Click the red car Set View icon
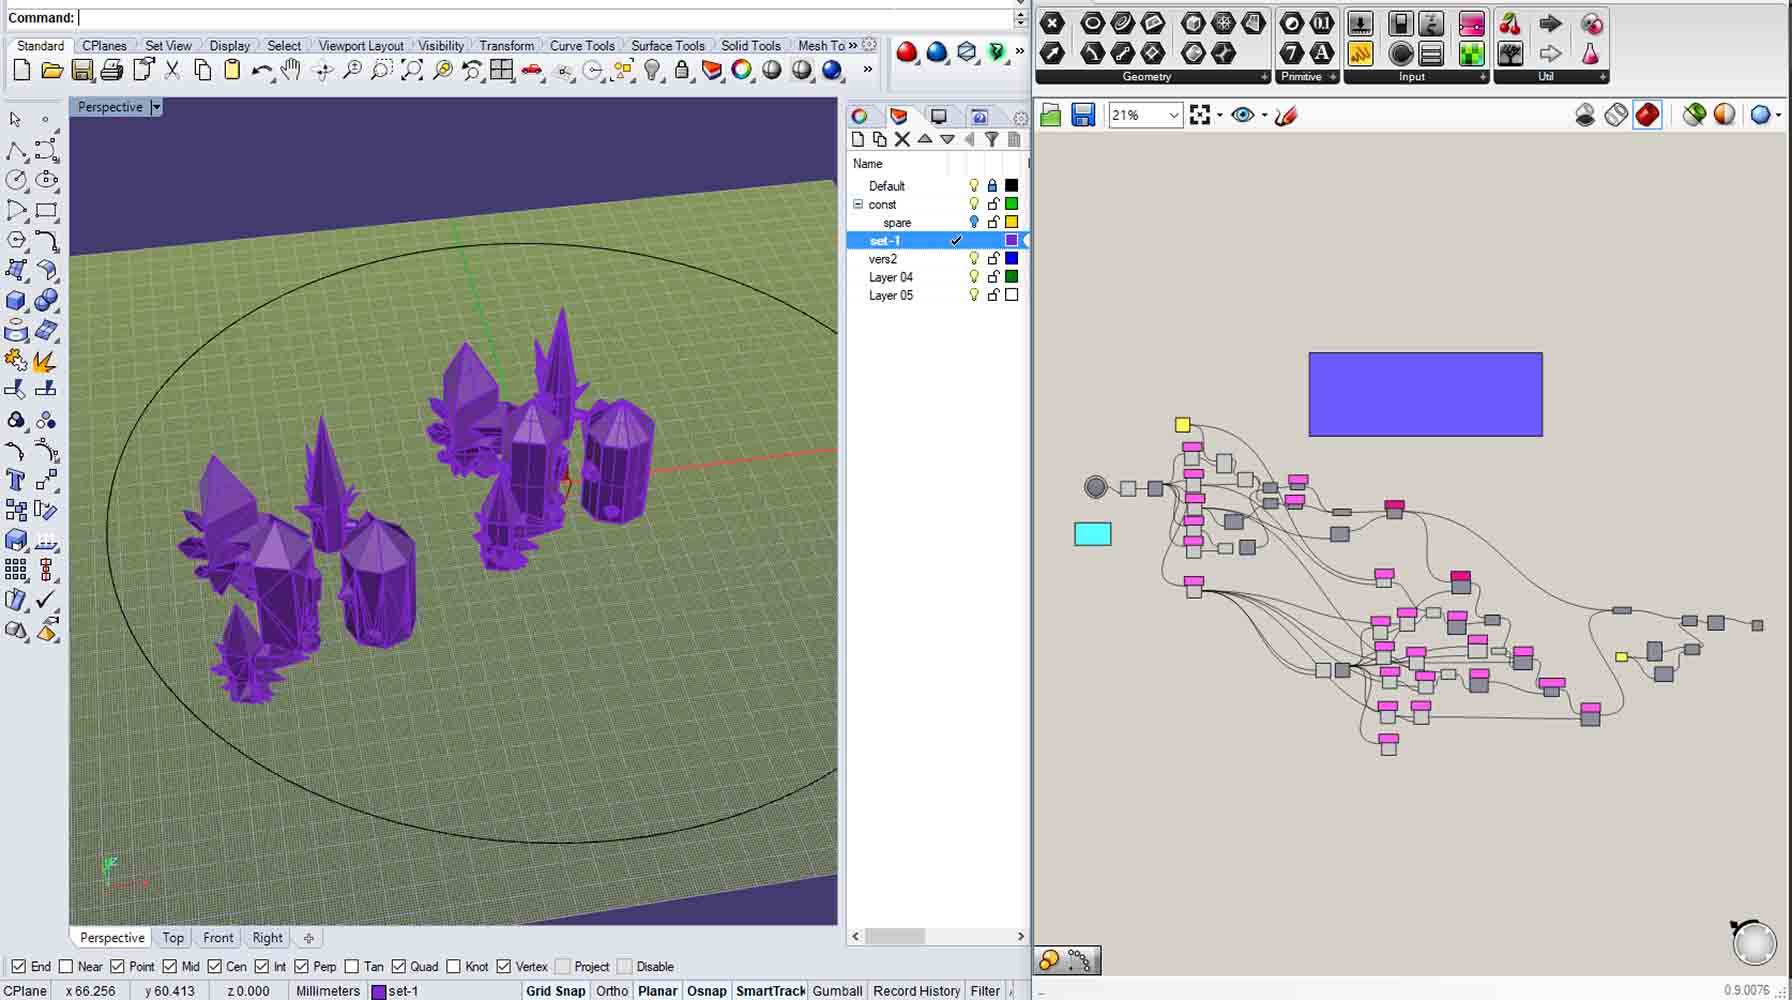Viewport: 1792px width, 1000px height. click(532, 70)
